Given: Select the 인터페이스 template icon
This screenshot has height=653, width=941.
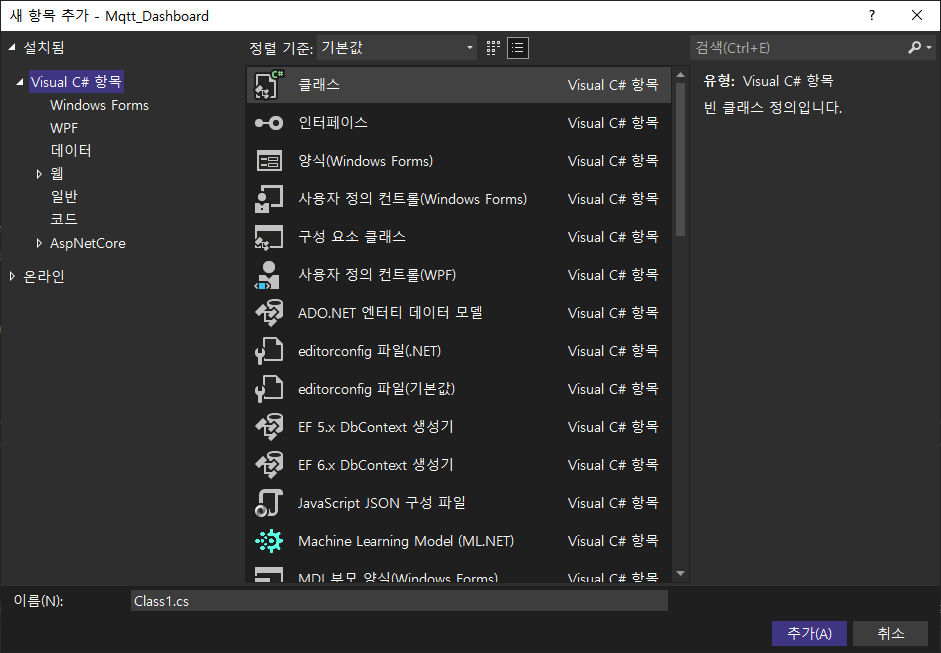Looking at the screenshot, I should pos(268,123).
